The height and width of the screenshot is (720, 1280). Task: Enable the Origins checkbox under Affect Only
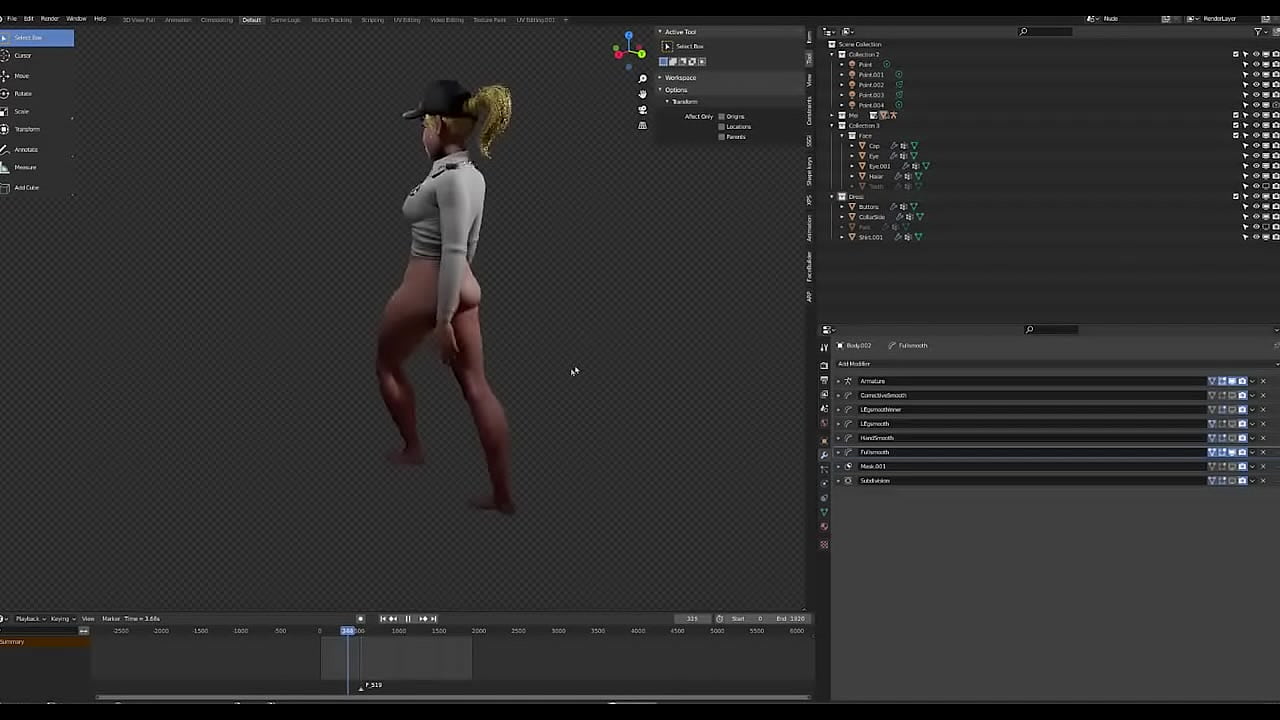[721, 116]
